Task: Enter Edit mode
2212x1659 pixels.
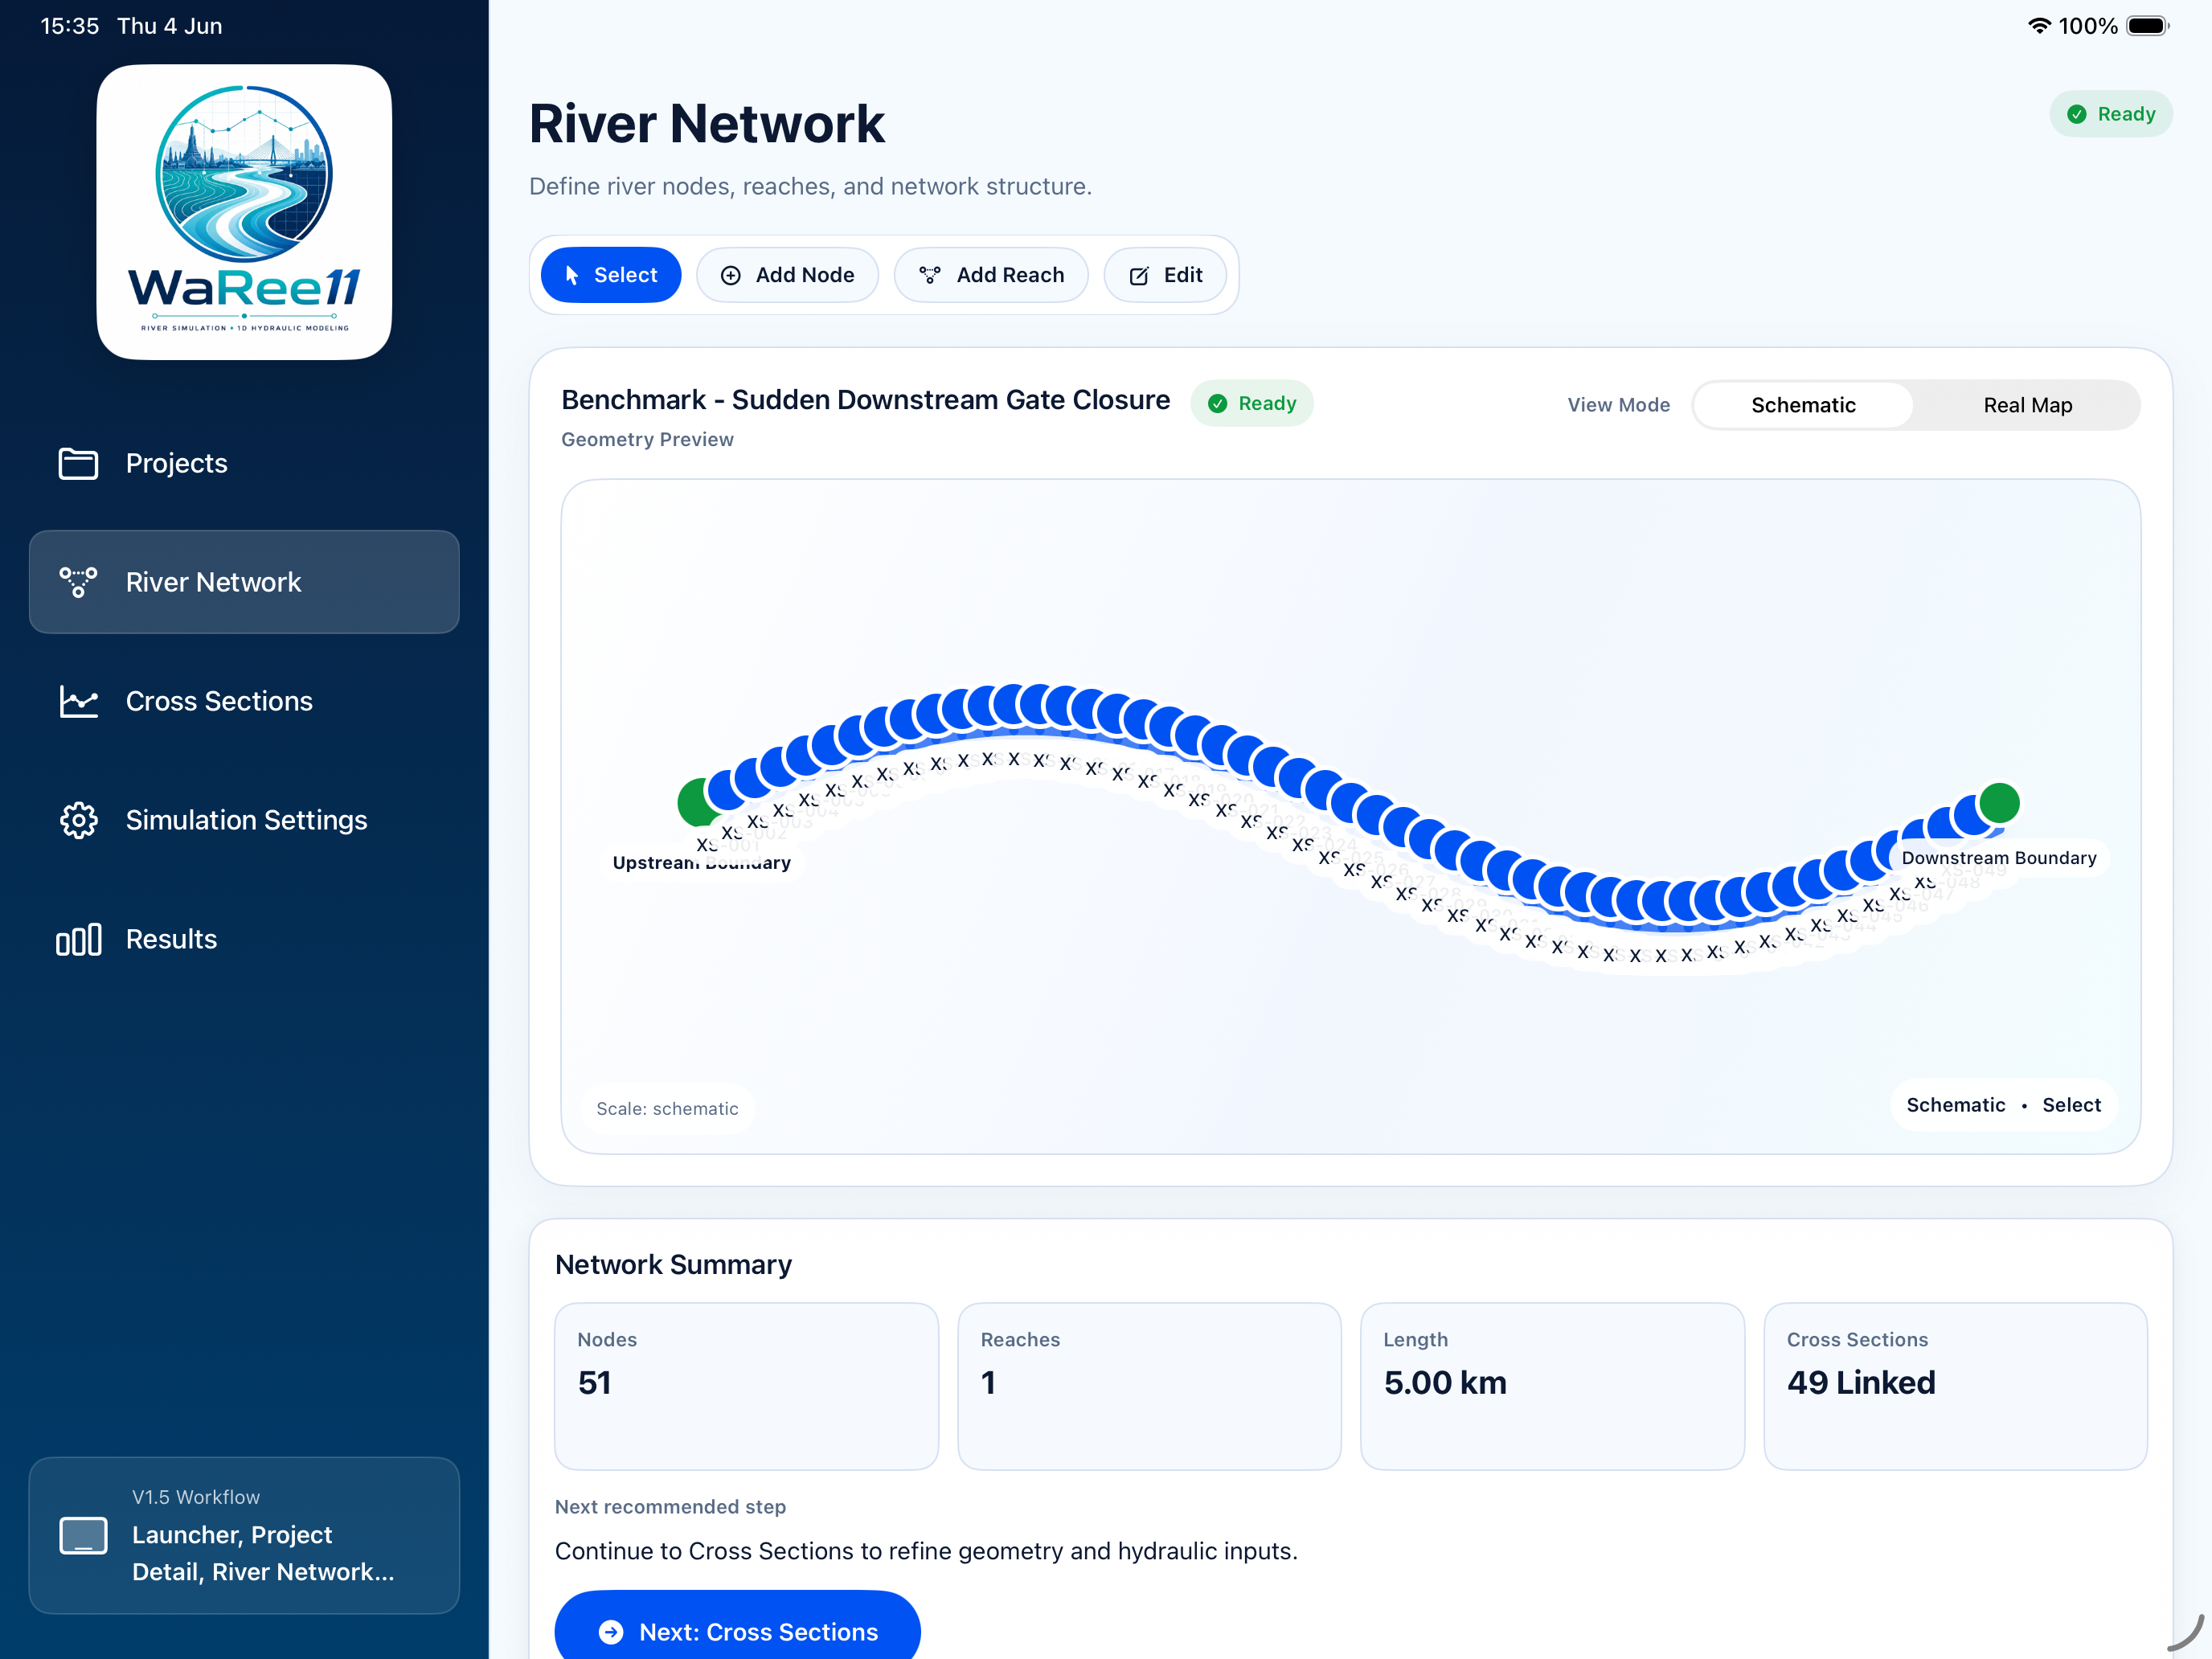Action: [x=1165, y=275]
